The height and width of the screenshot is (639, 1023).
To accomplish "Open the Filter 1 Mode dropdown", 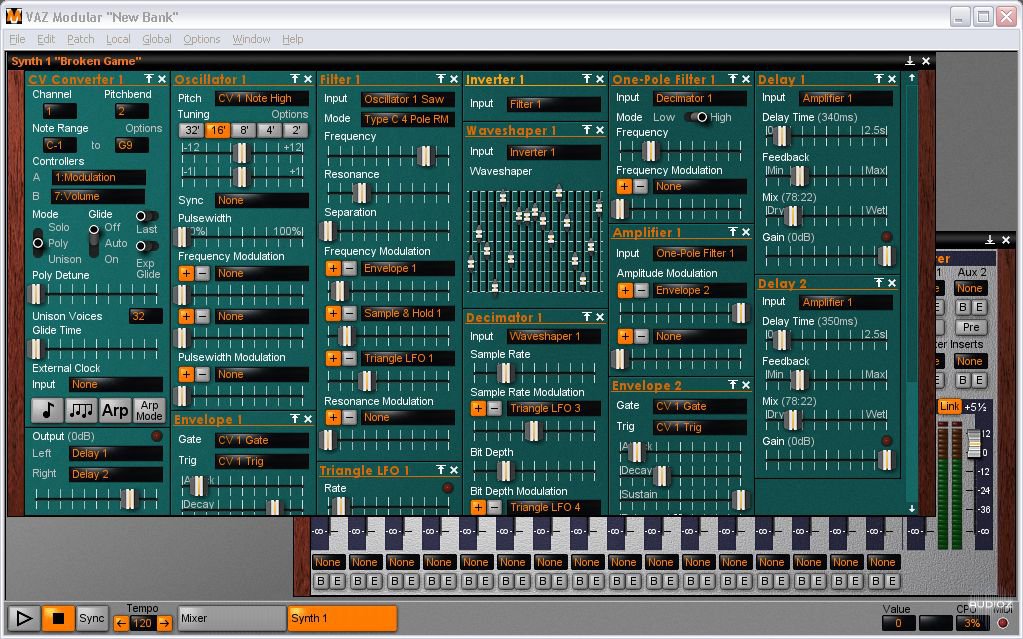I will tap(407, 119).
